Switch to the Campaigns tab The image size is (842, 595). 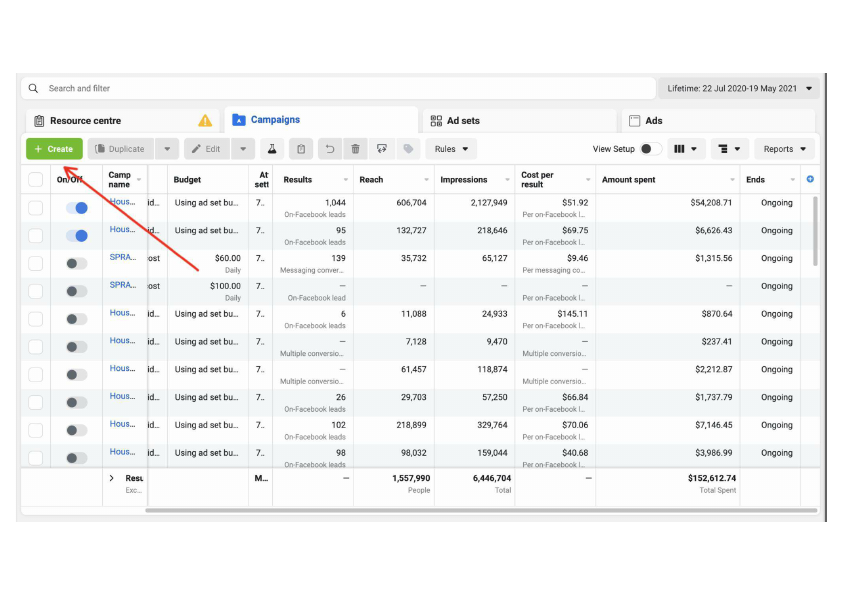(x=321, y=120)
